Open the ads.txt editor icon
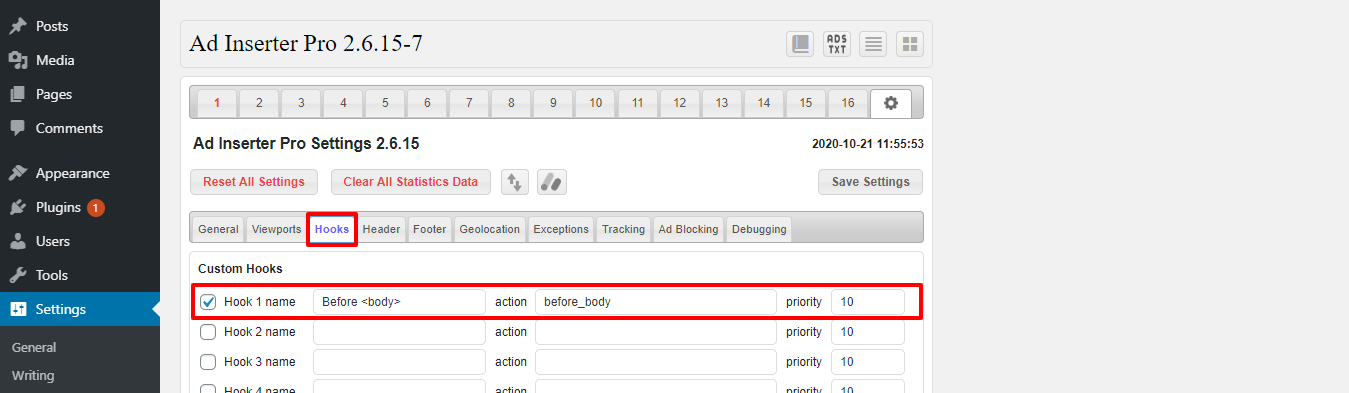1349x393 pixels. coord(837,44)
